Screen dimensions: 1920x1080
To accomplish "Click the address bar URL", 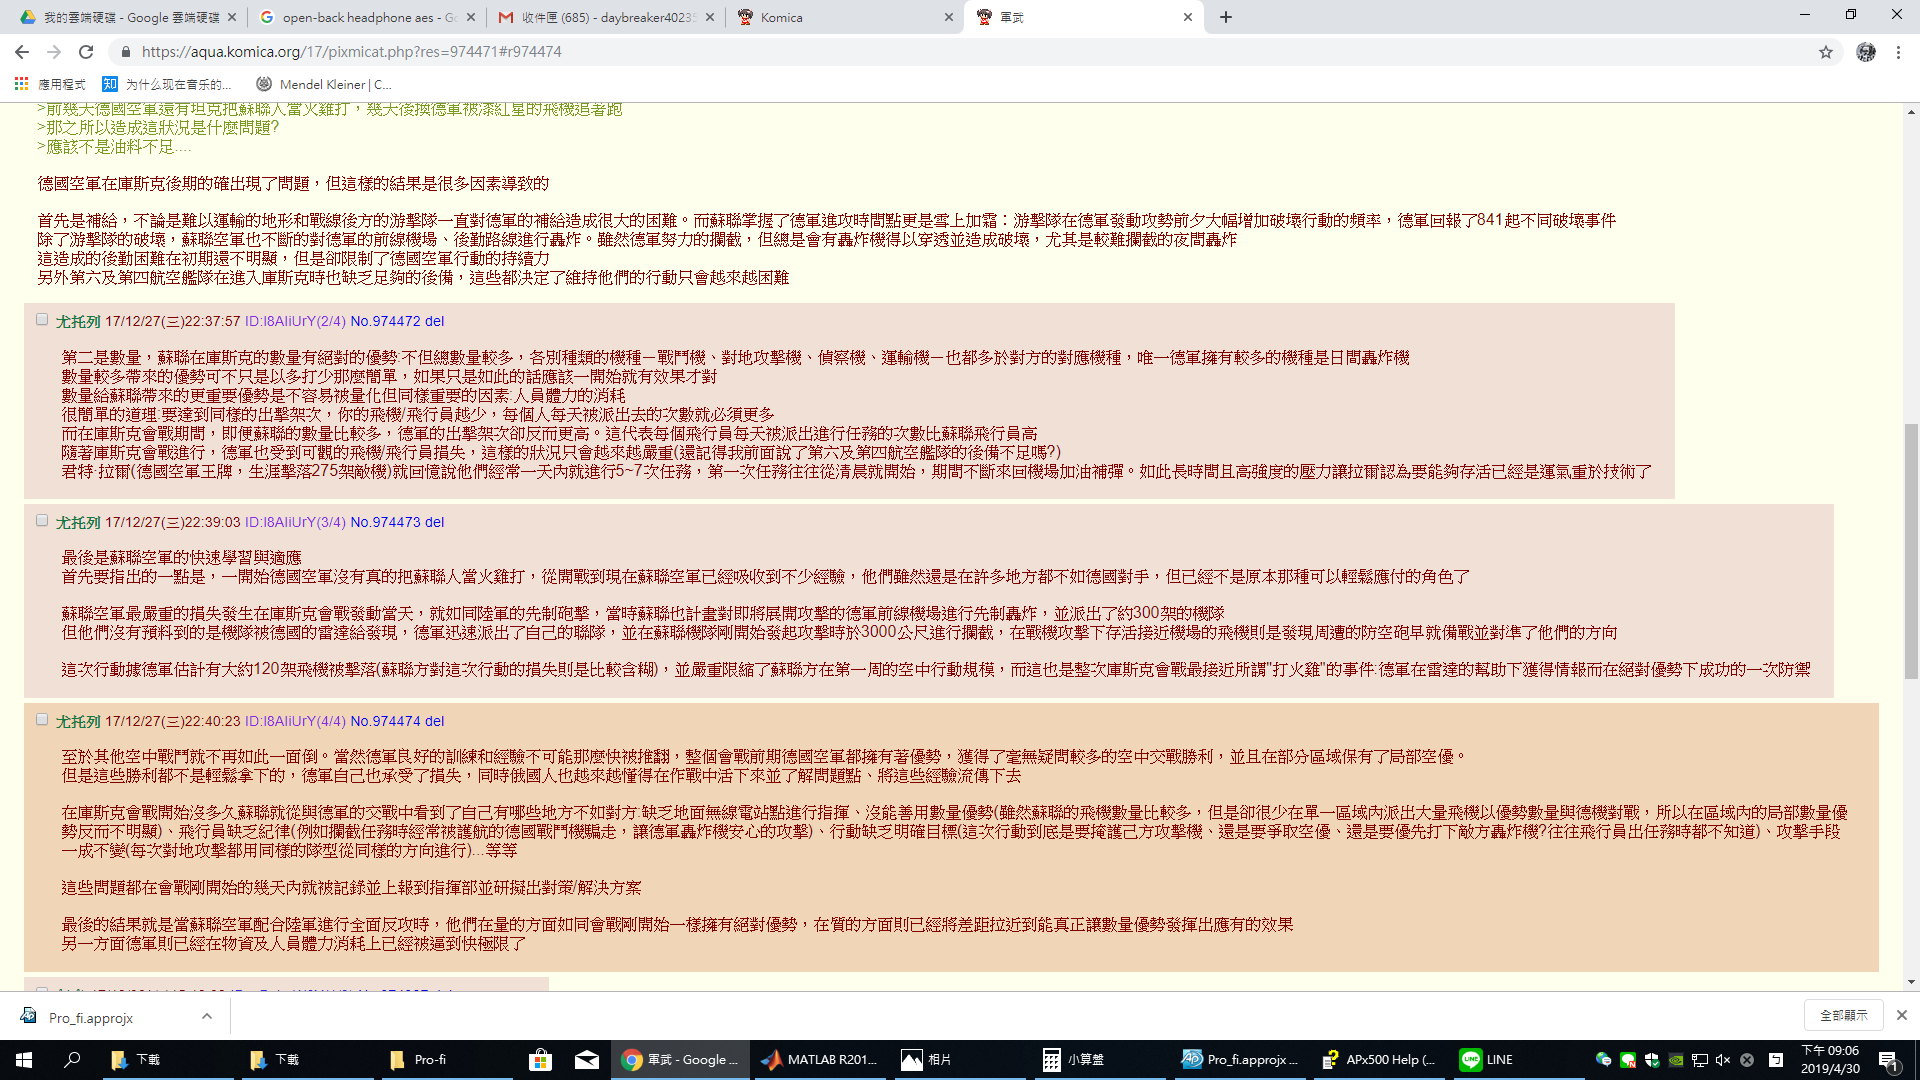I will click(351, 52).
